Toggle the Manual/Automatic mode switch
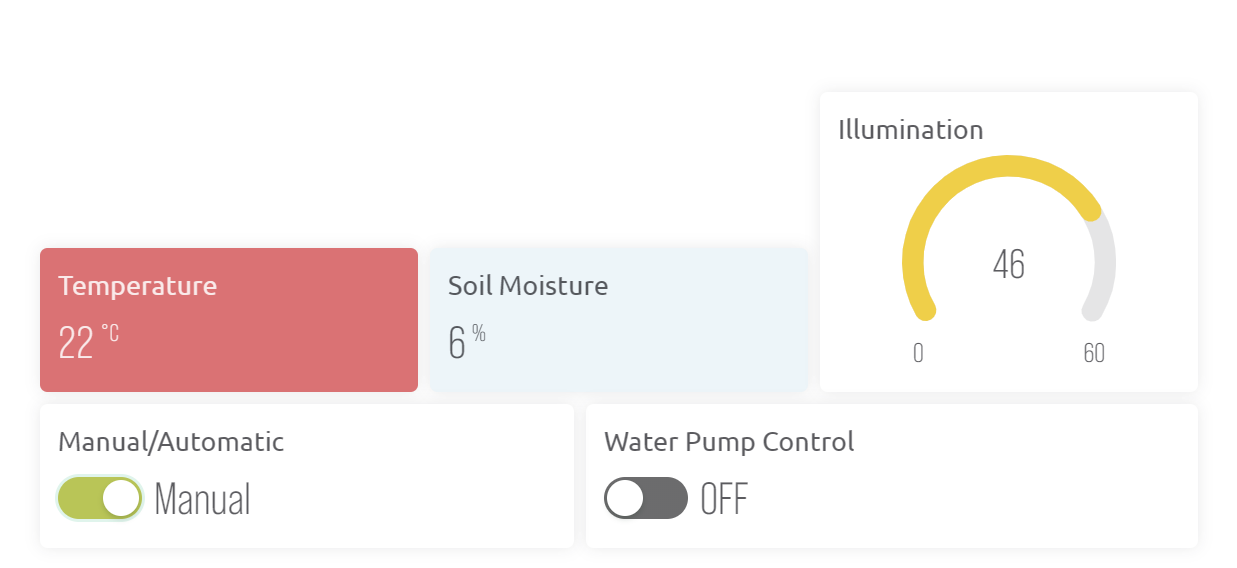Image resolution: width=1237 pixels, height=568 pixels. [x=99, y=498]
